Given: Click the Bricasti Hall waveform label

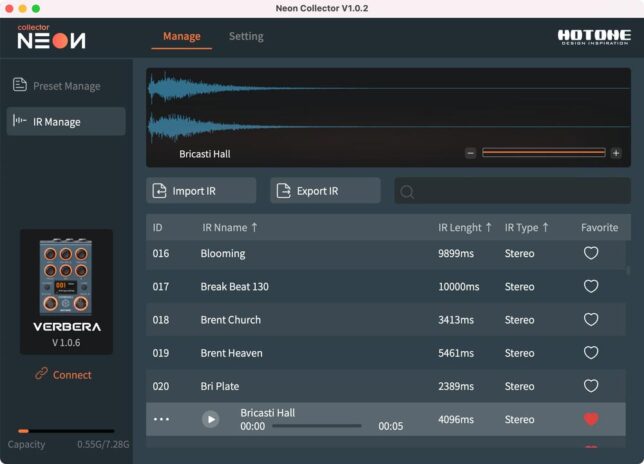Looking at the screenshot, I should pos(205,154).
